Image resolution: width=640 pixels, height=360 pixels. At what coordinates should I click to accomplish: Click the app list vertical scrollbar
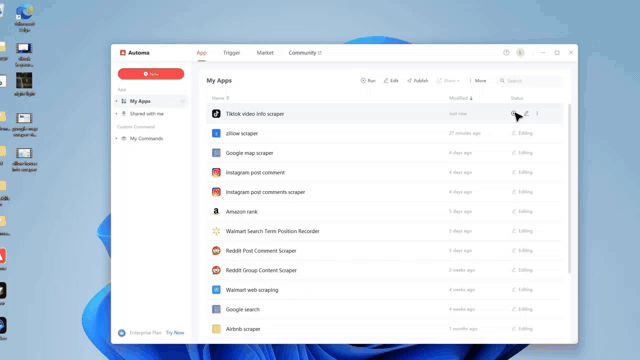(x=569, y=189)
